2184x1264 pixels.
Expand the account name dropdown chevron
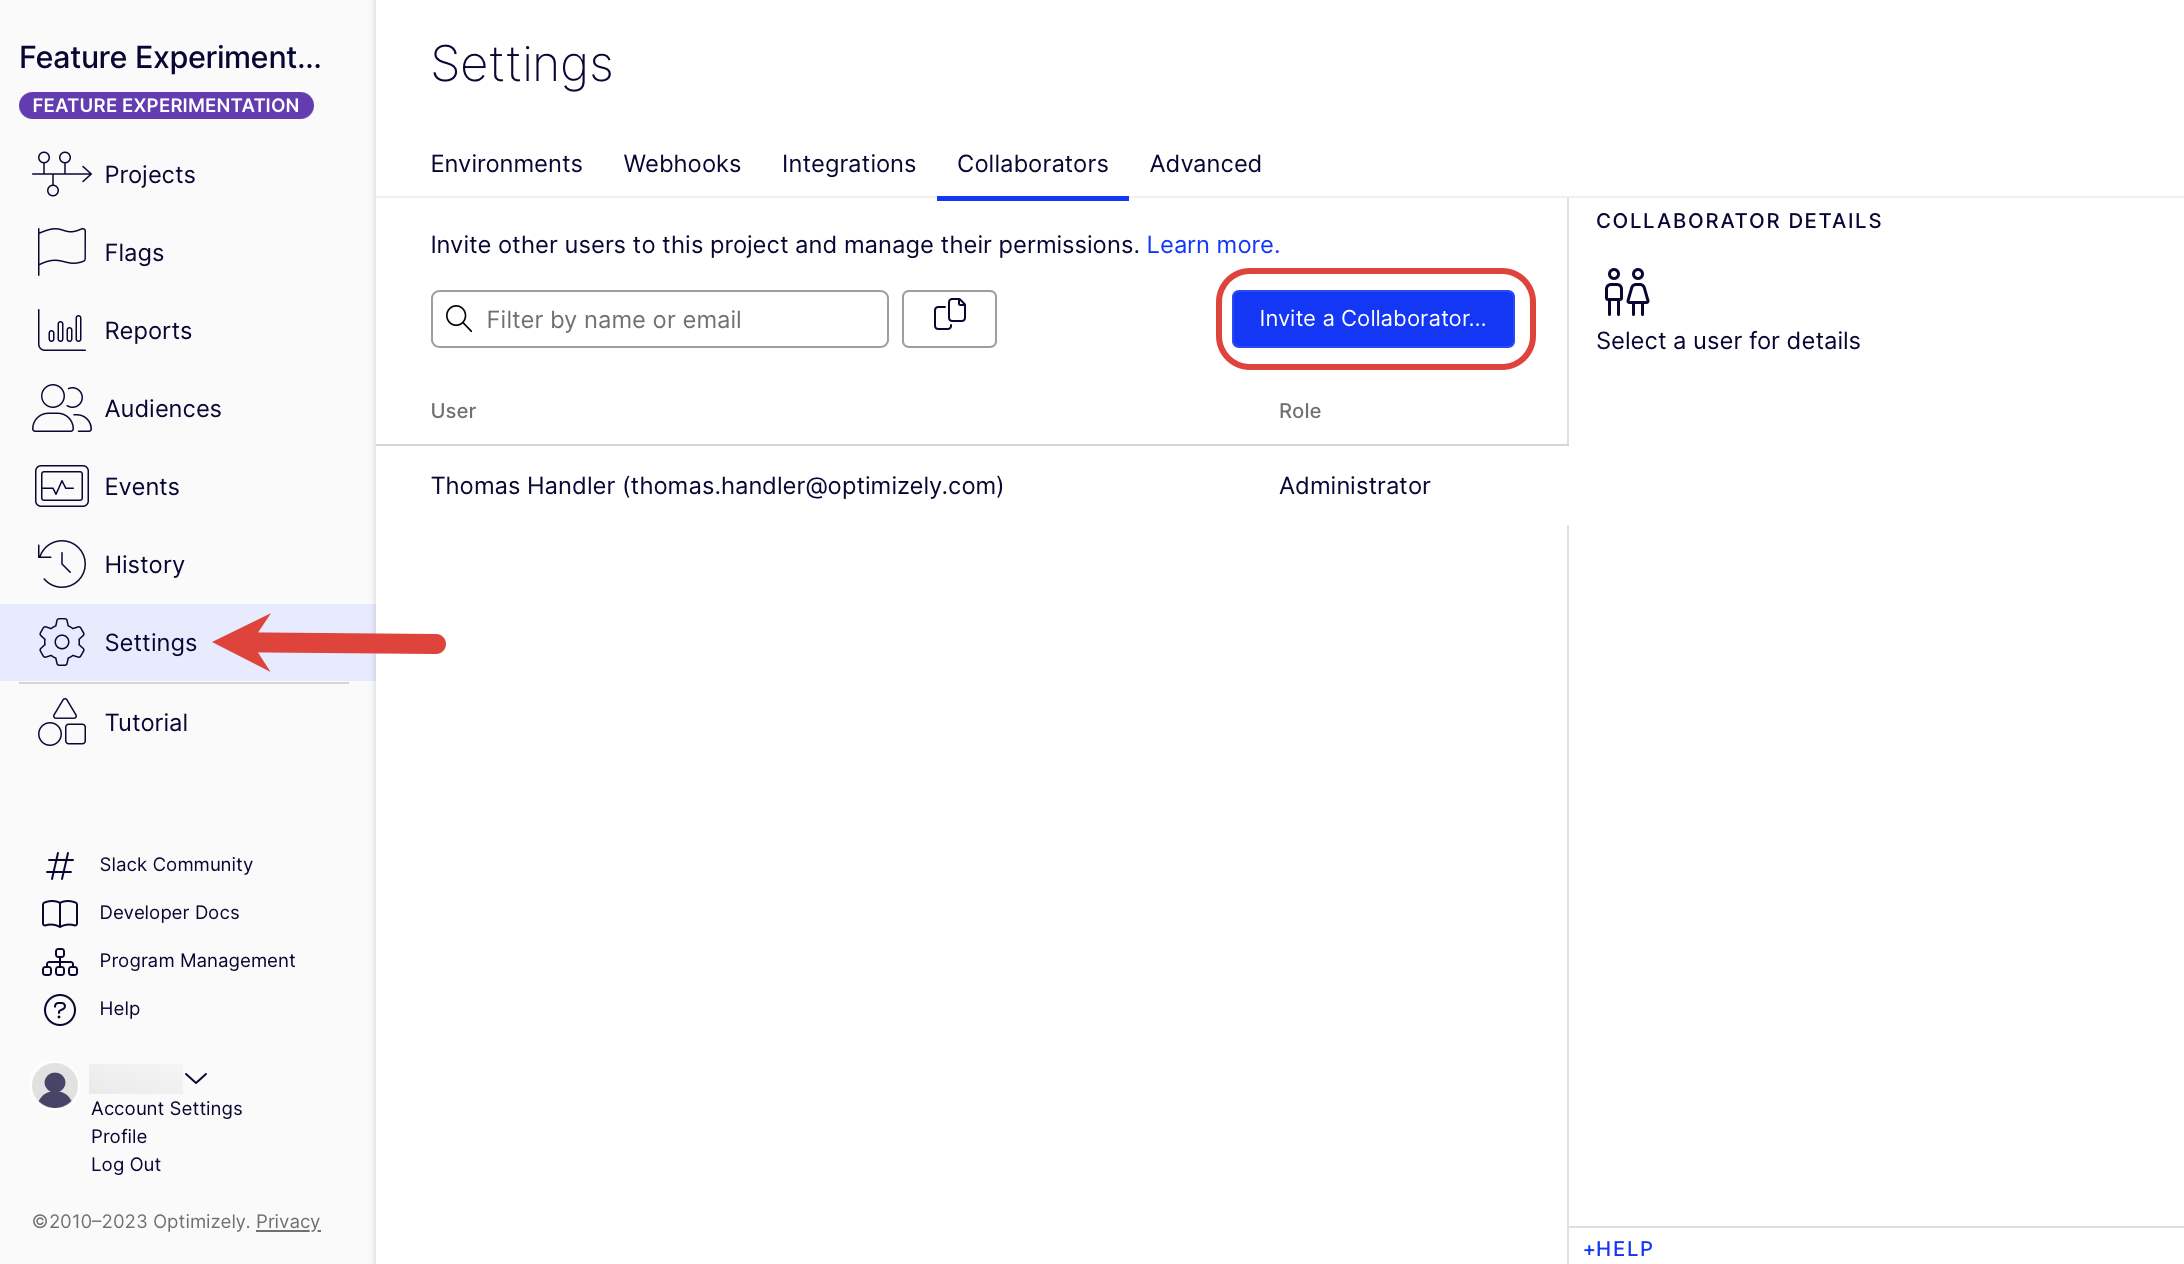pyautogui.click(x=196, y=1078)
